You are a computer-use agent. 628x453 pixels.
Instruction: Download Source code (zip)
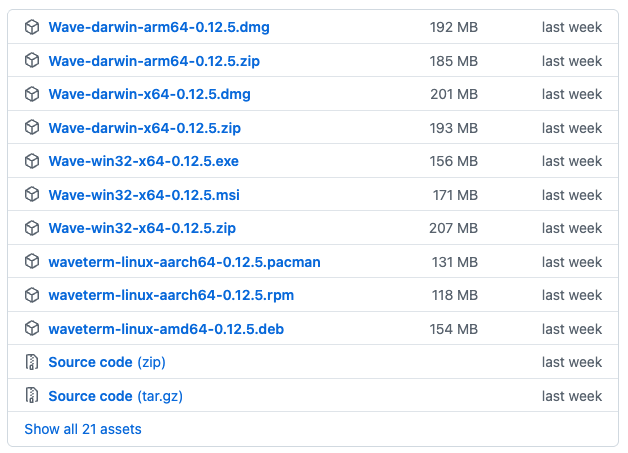coord(107,362)
